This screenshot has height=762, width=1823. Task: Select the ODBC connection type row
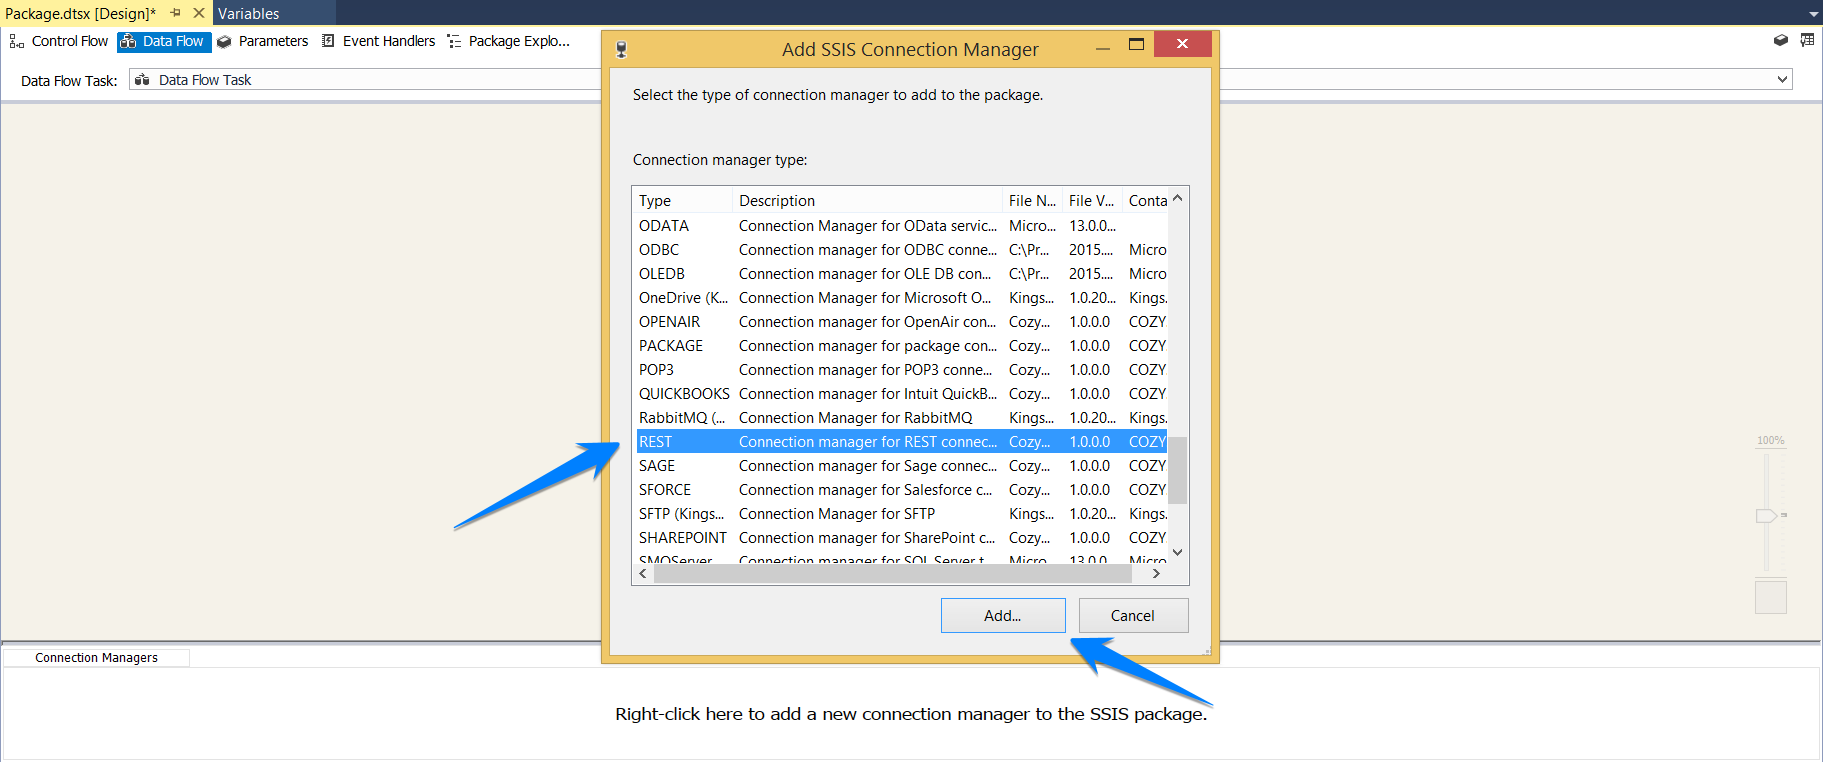point(902,250)
